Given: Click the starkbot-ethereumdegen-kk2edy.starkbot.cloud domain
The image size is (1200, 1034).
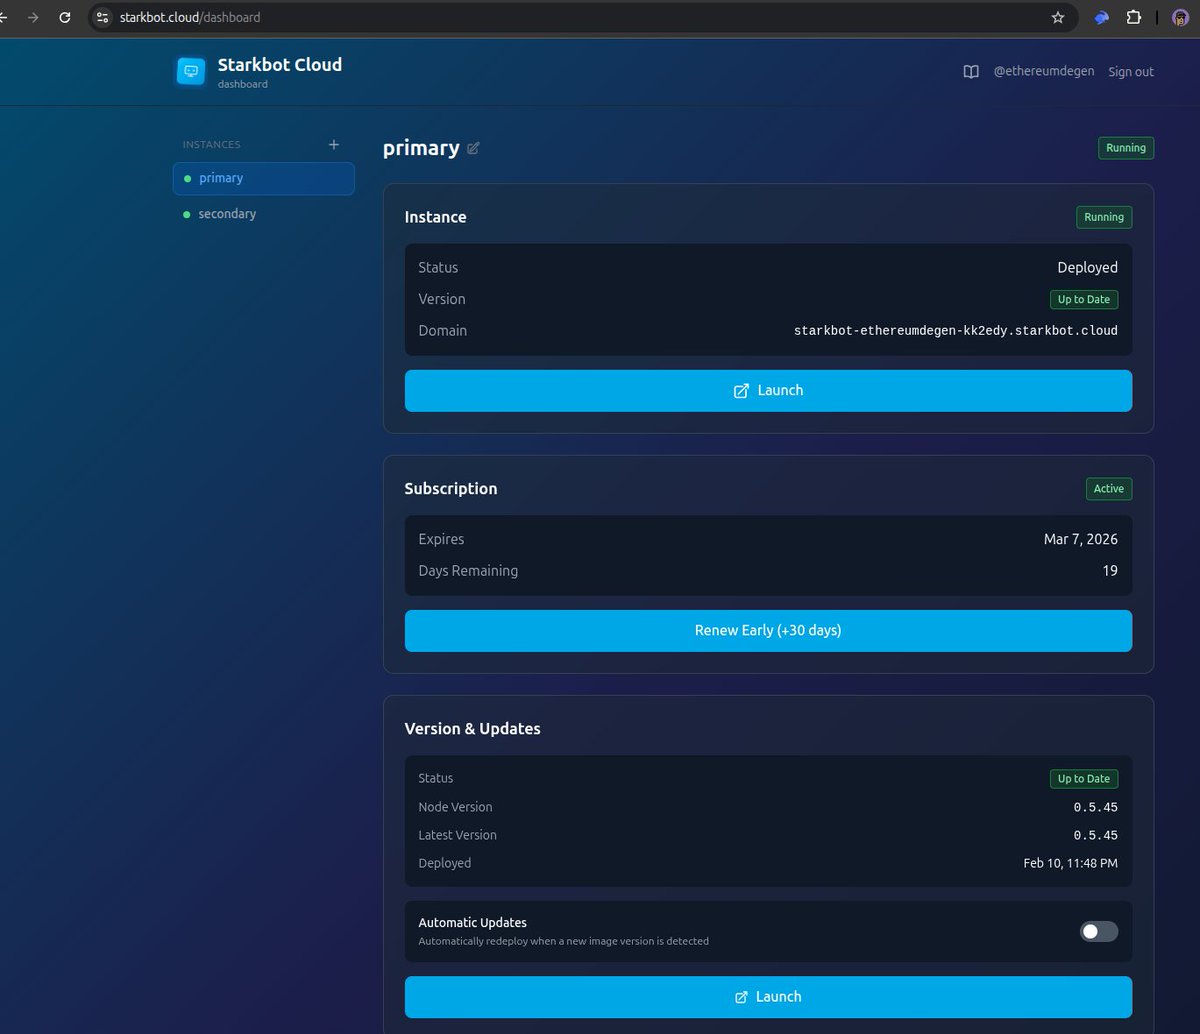Looking at the screenshot, I should (x=956, y=331).
